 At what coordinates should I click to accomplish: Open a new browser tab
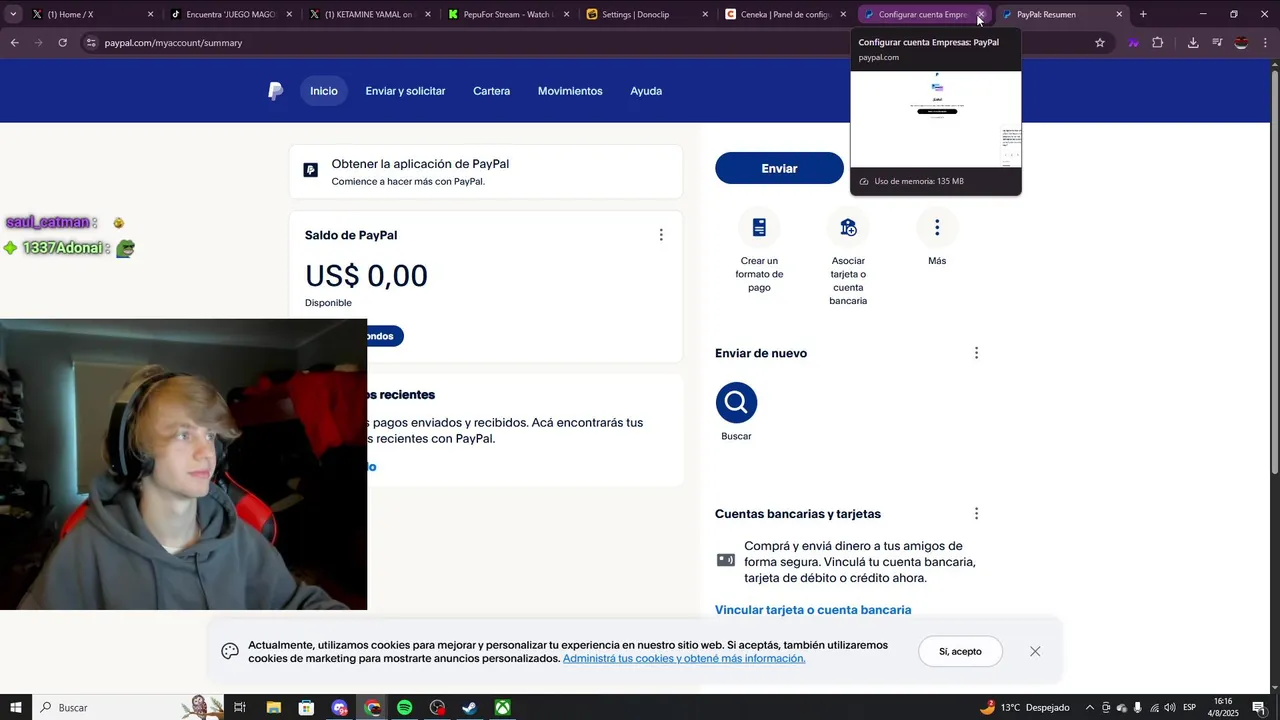tap(1143, 14)
